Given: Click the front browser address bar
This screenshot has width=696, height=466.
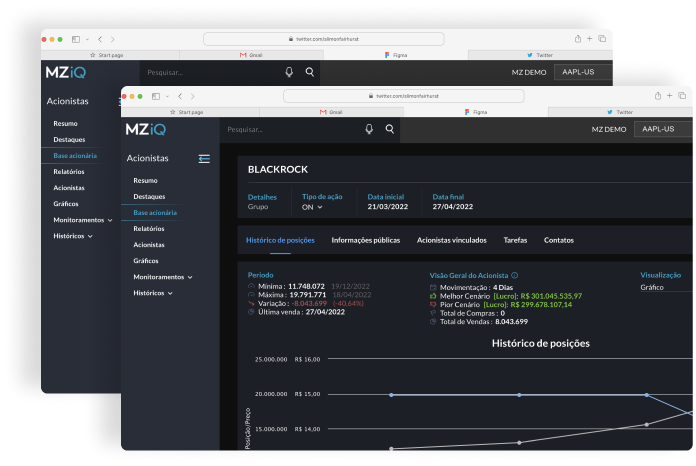Looking at the screenshot, I should (404, 96).
